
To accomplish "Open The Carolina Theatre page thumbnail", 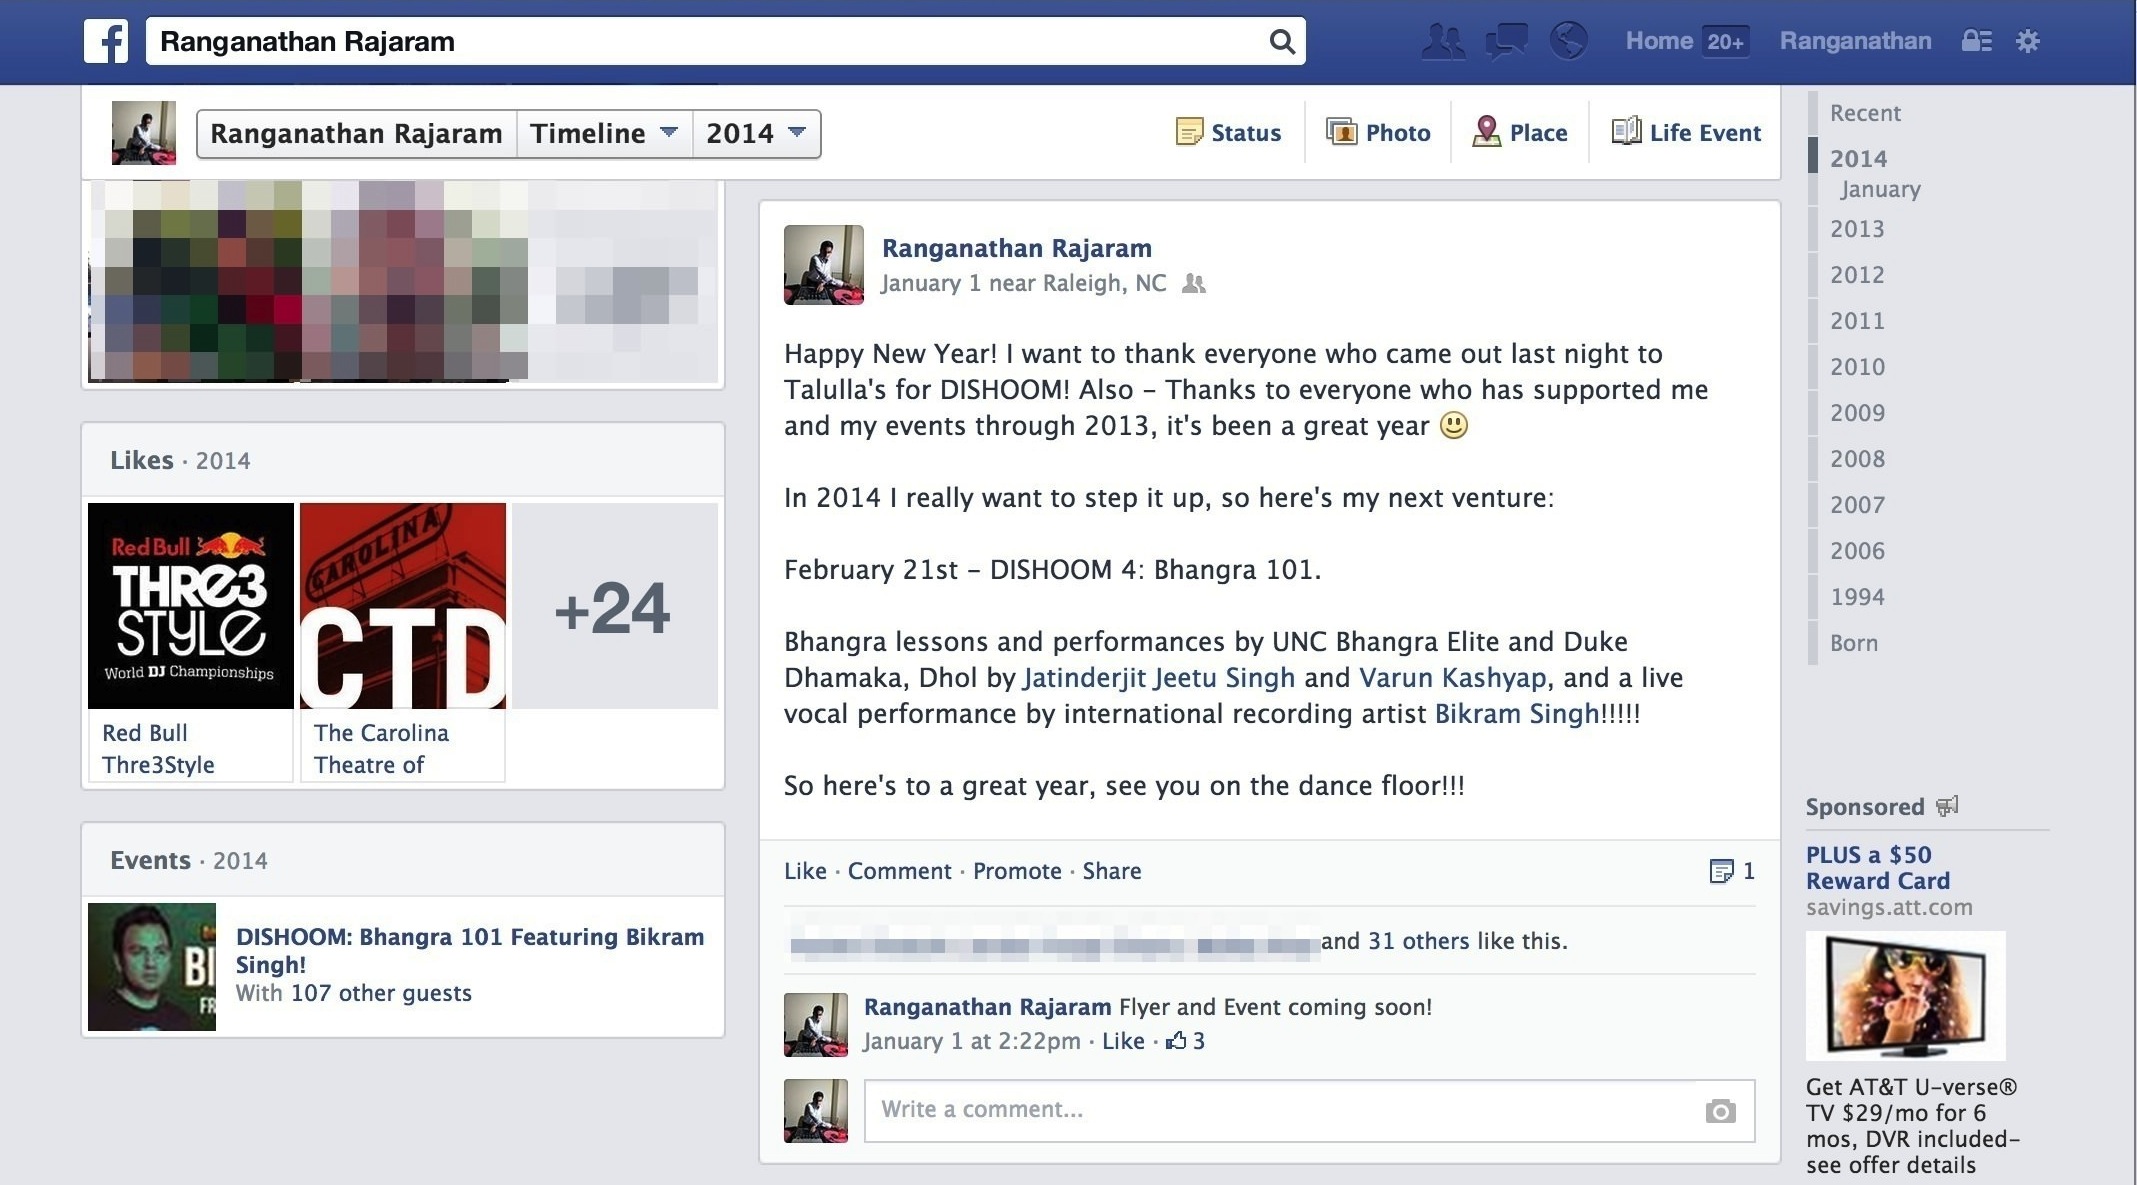I will pyautogui.click(x=403, y=606).
